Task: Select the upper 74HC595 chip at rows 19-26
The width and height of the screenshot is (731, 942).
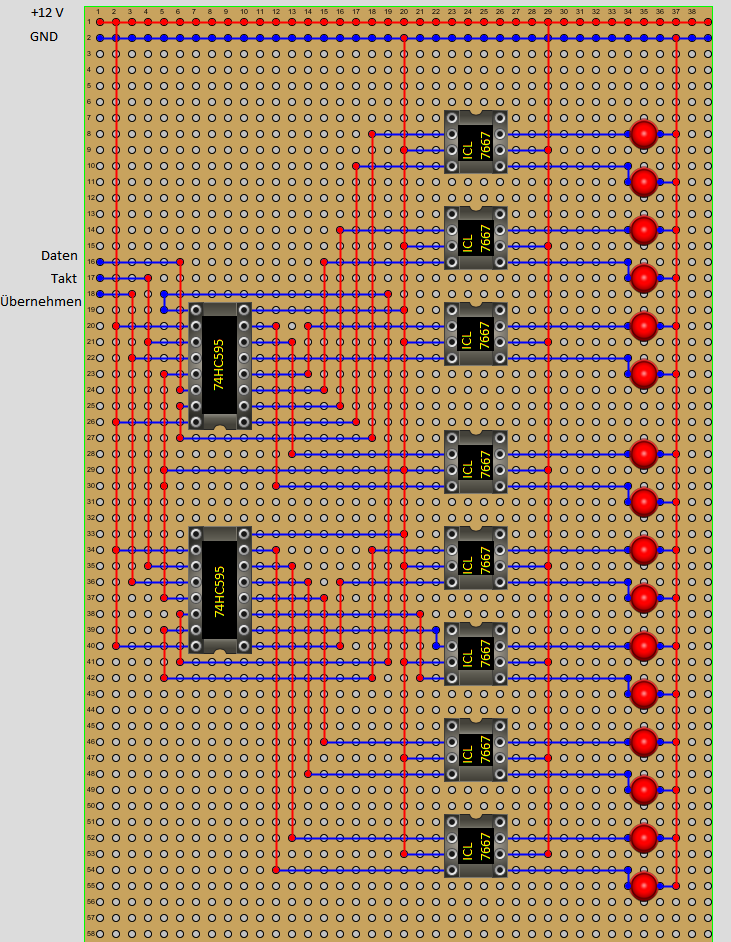Action: (220, 366)
